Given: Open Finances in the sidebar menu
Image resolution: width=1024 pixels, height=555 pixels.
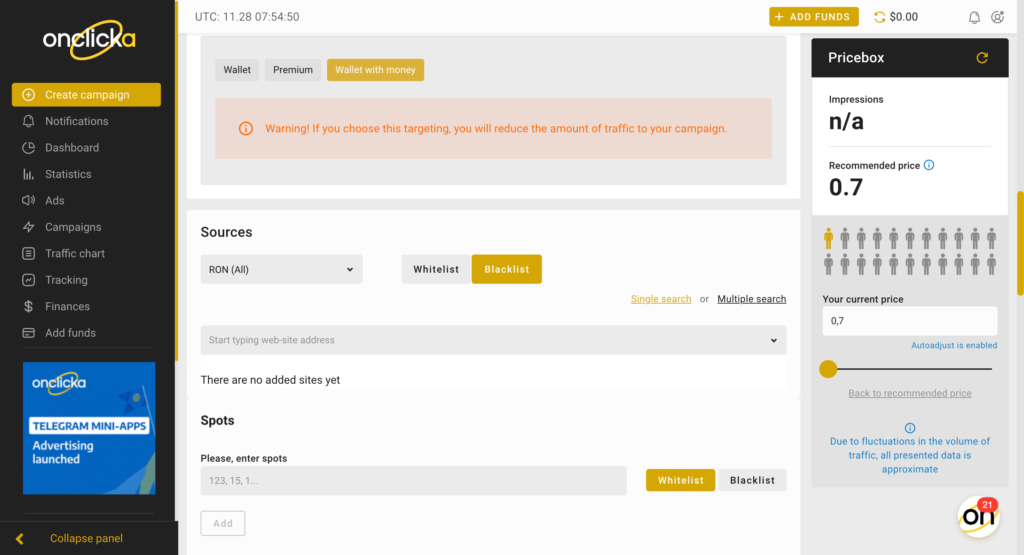Looking at the screenshot, I should pos(67,306).
